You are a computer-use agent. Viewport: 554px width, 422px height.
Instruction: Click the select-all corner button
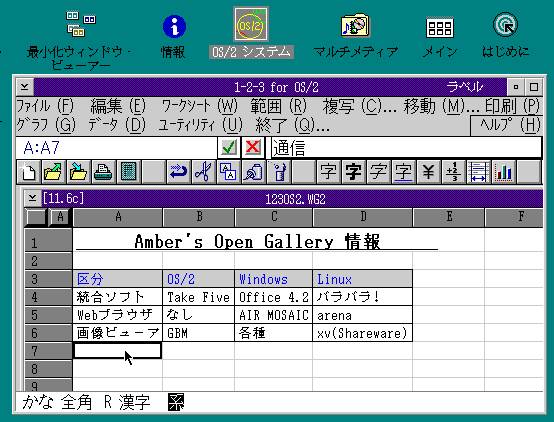(36, 217)
